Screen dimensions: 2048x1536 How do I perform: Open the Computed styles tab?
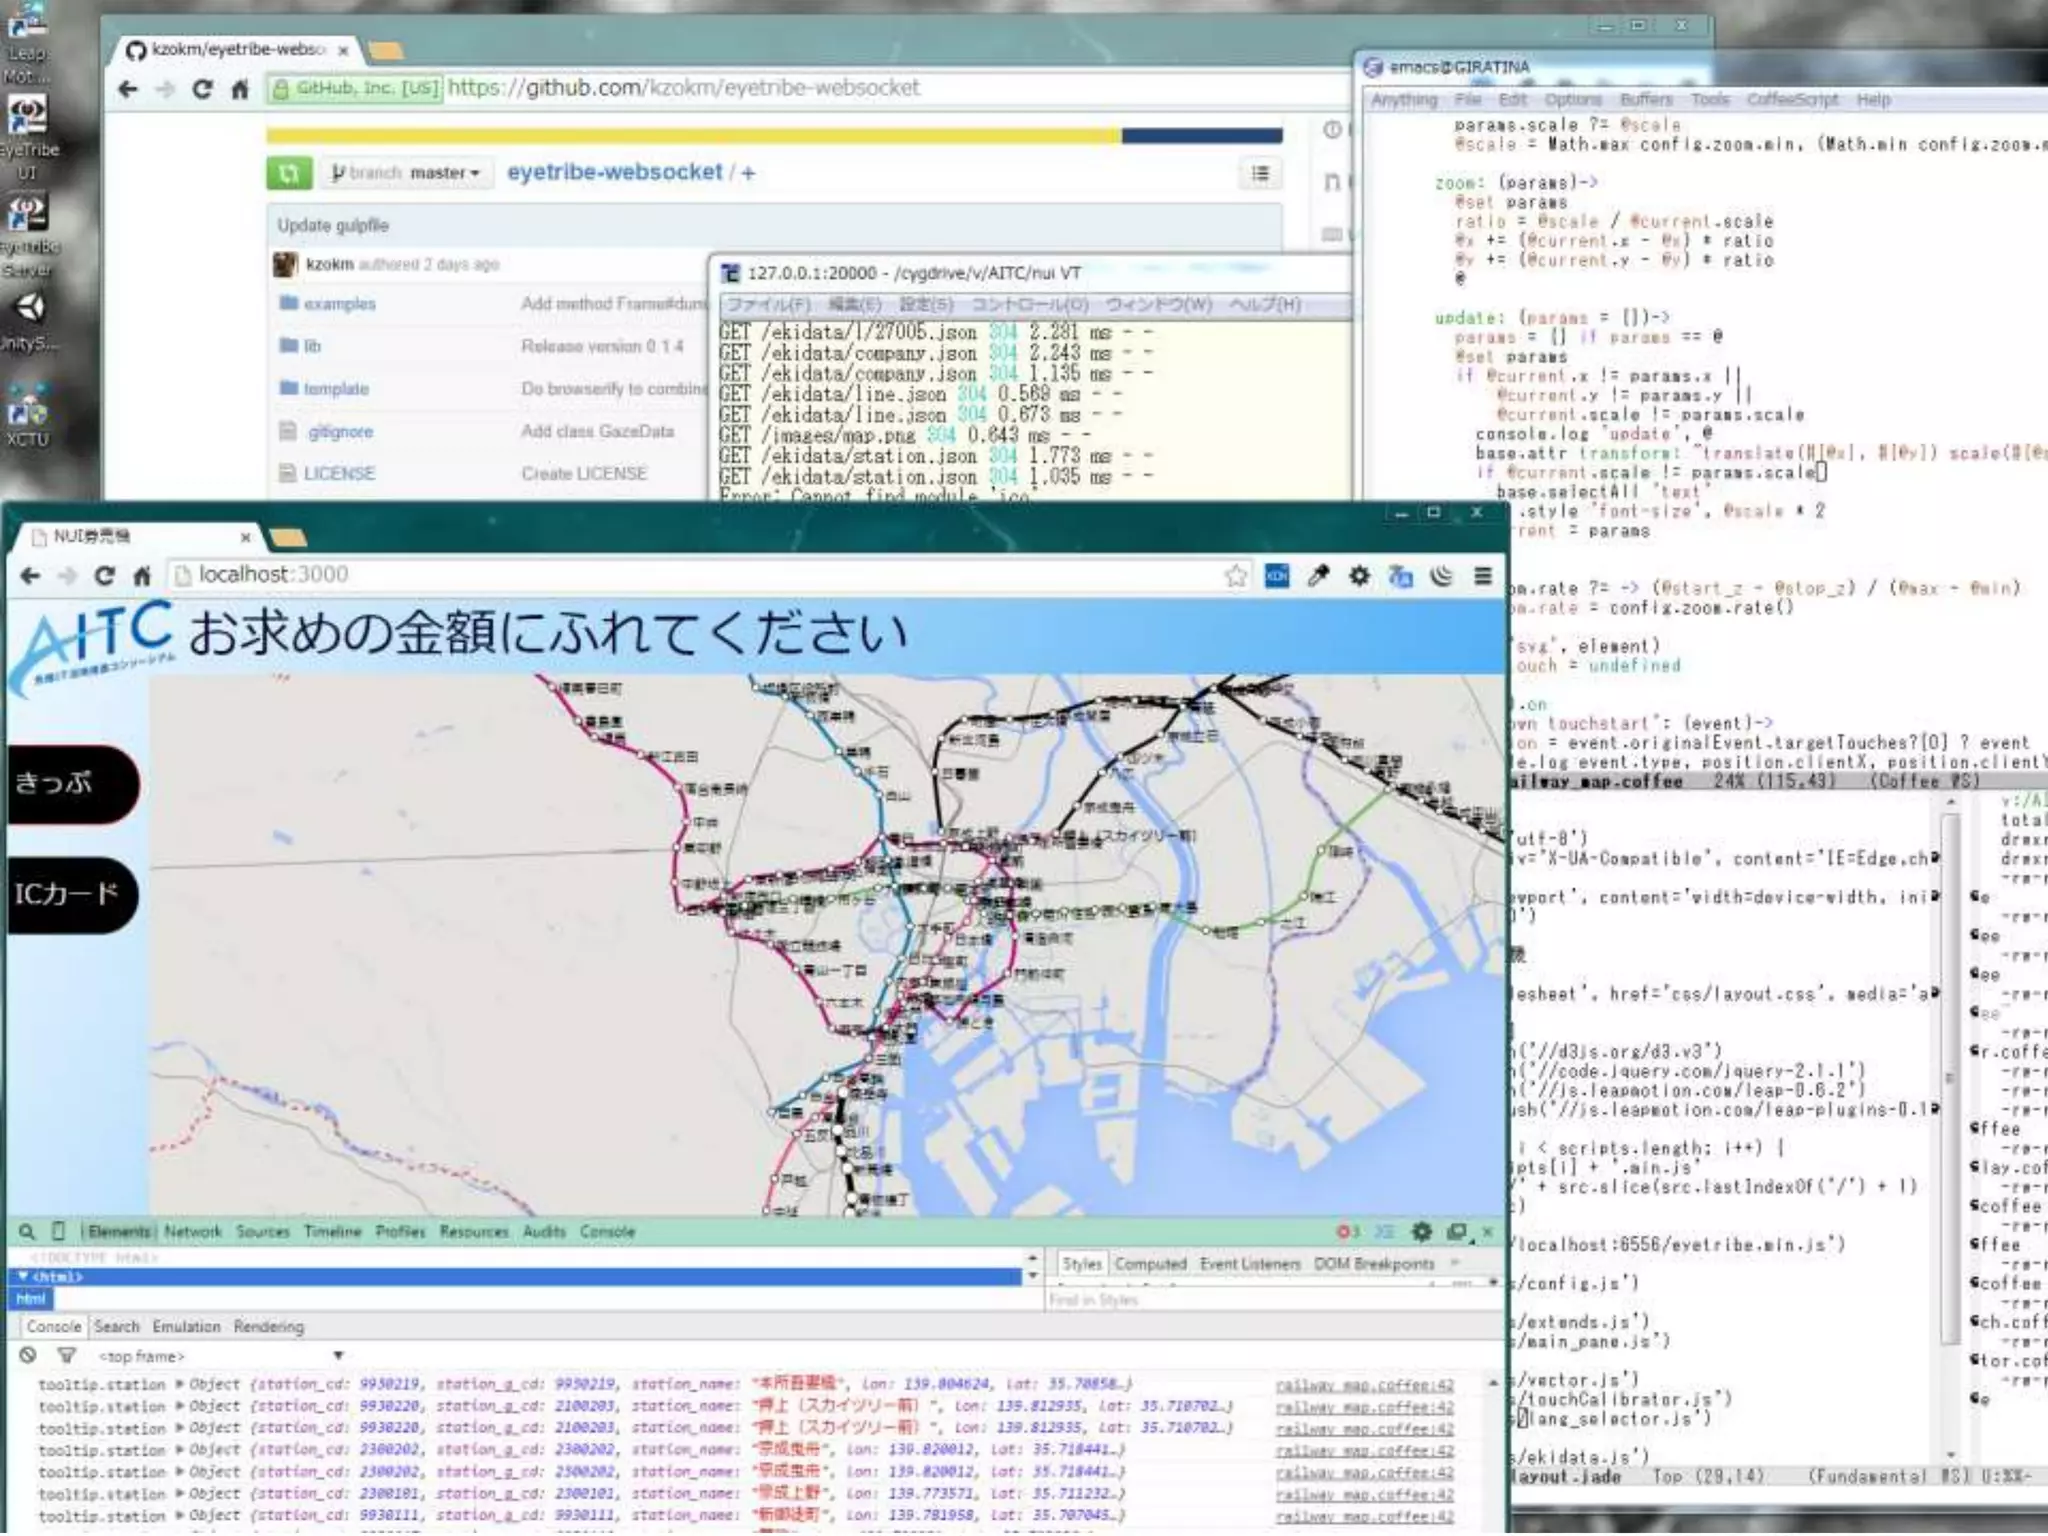[x=1150, y=1264]
